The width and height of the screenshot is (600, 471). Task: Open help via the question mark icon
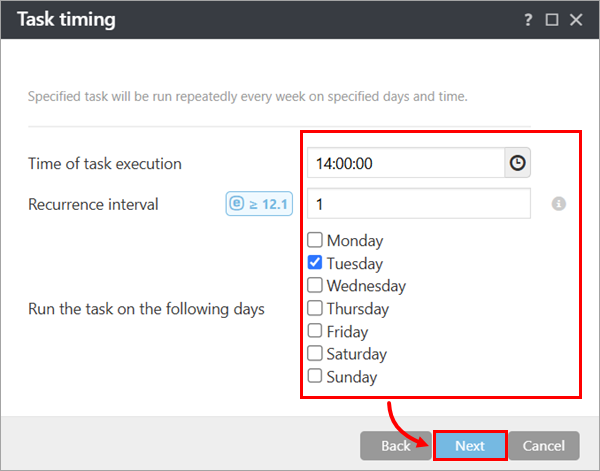528,20
